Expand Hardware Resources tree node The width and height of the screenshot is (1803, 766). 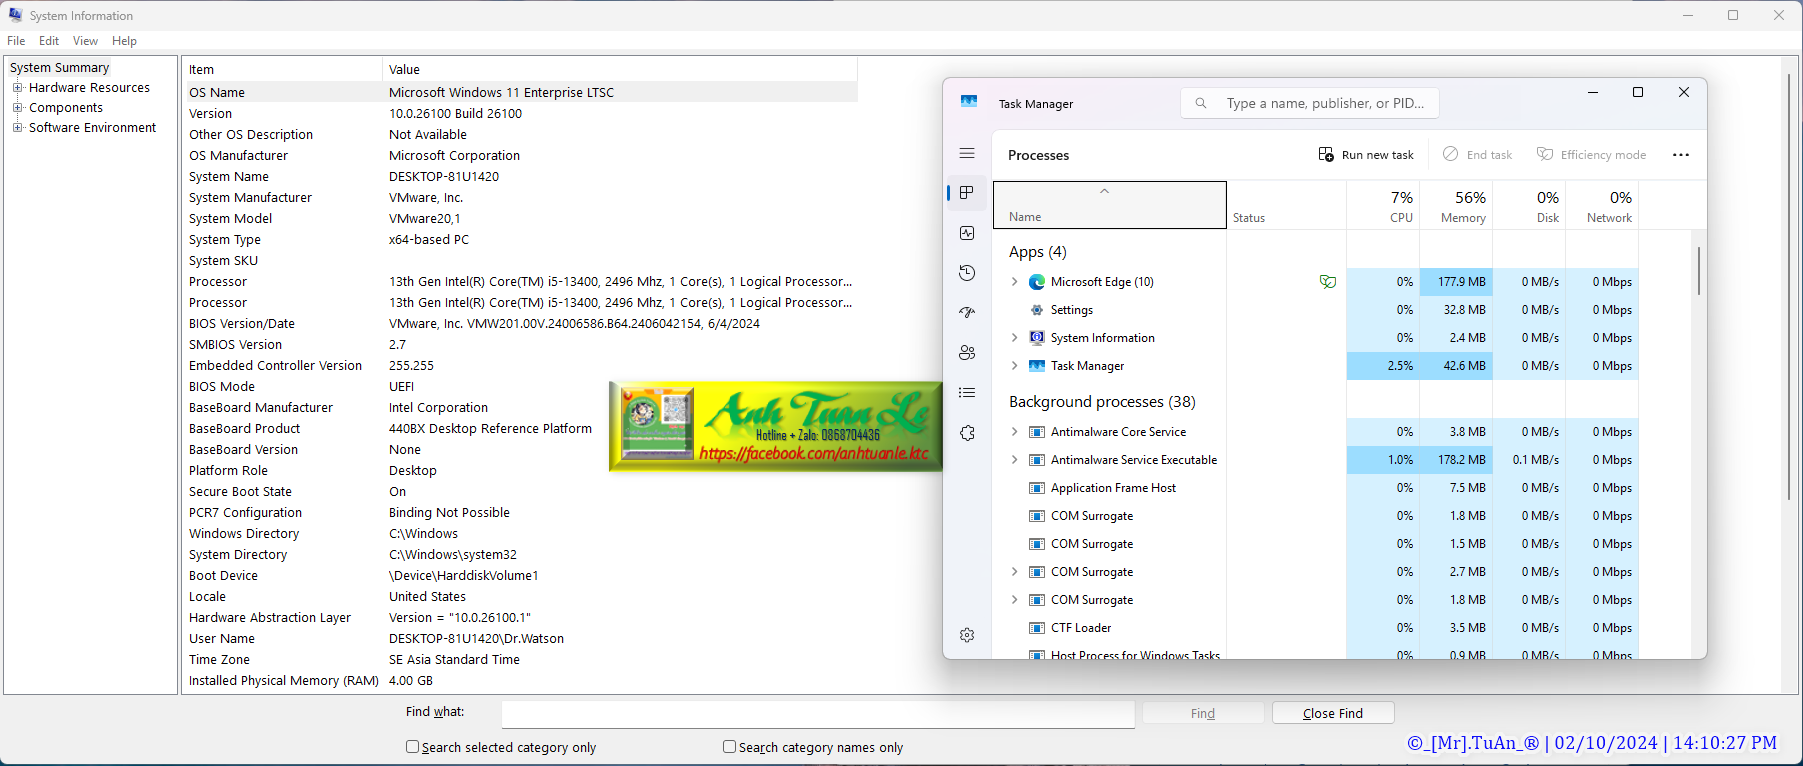click(x=17, y=87)
